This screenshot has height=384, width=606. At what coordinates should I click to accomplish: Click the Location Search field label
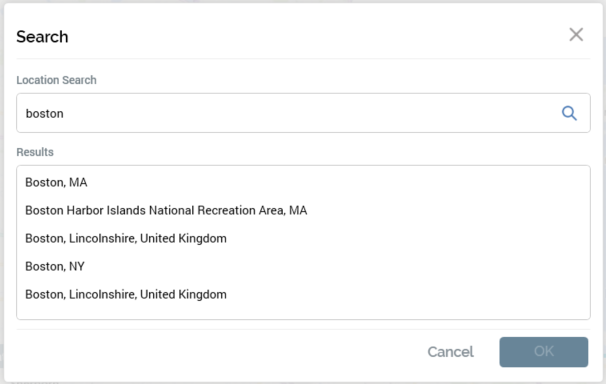(56, 80)
